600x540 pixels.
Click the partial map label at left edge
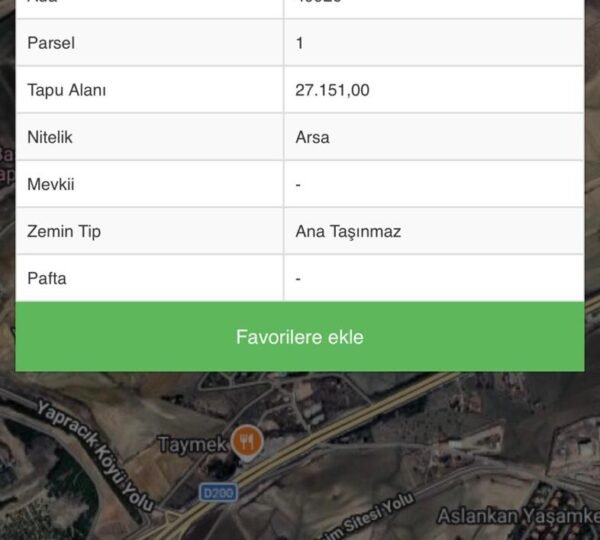pos(7,165)
